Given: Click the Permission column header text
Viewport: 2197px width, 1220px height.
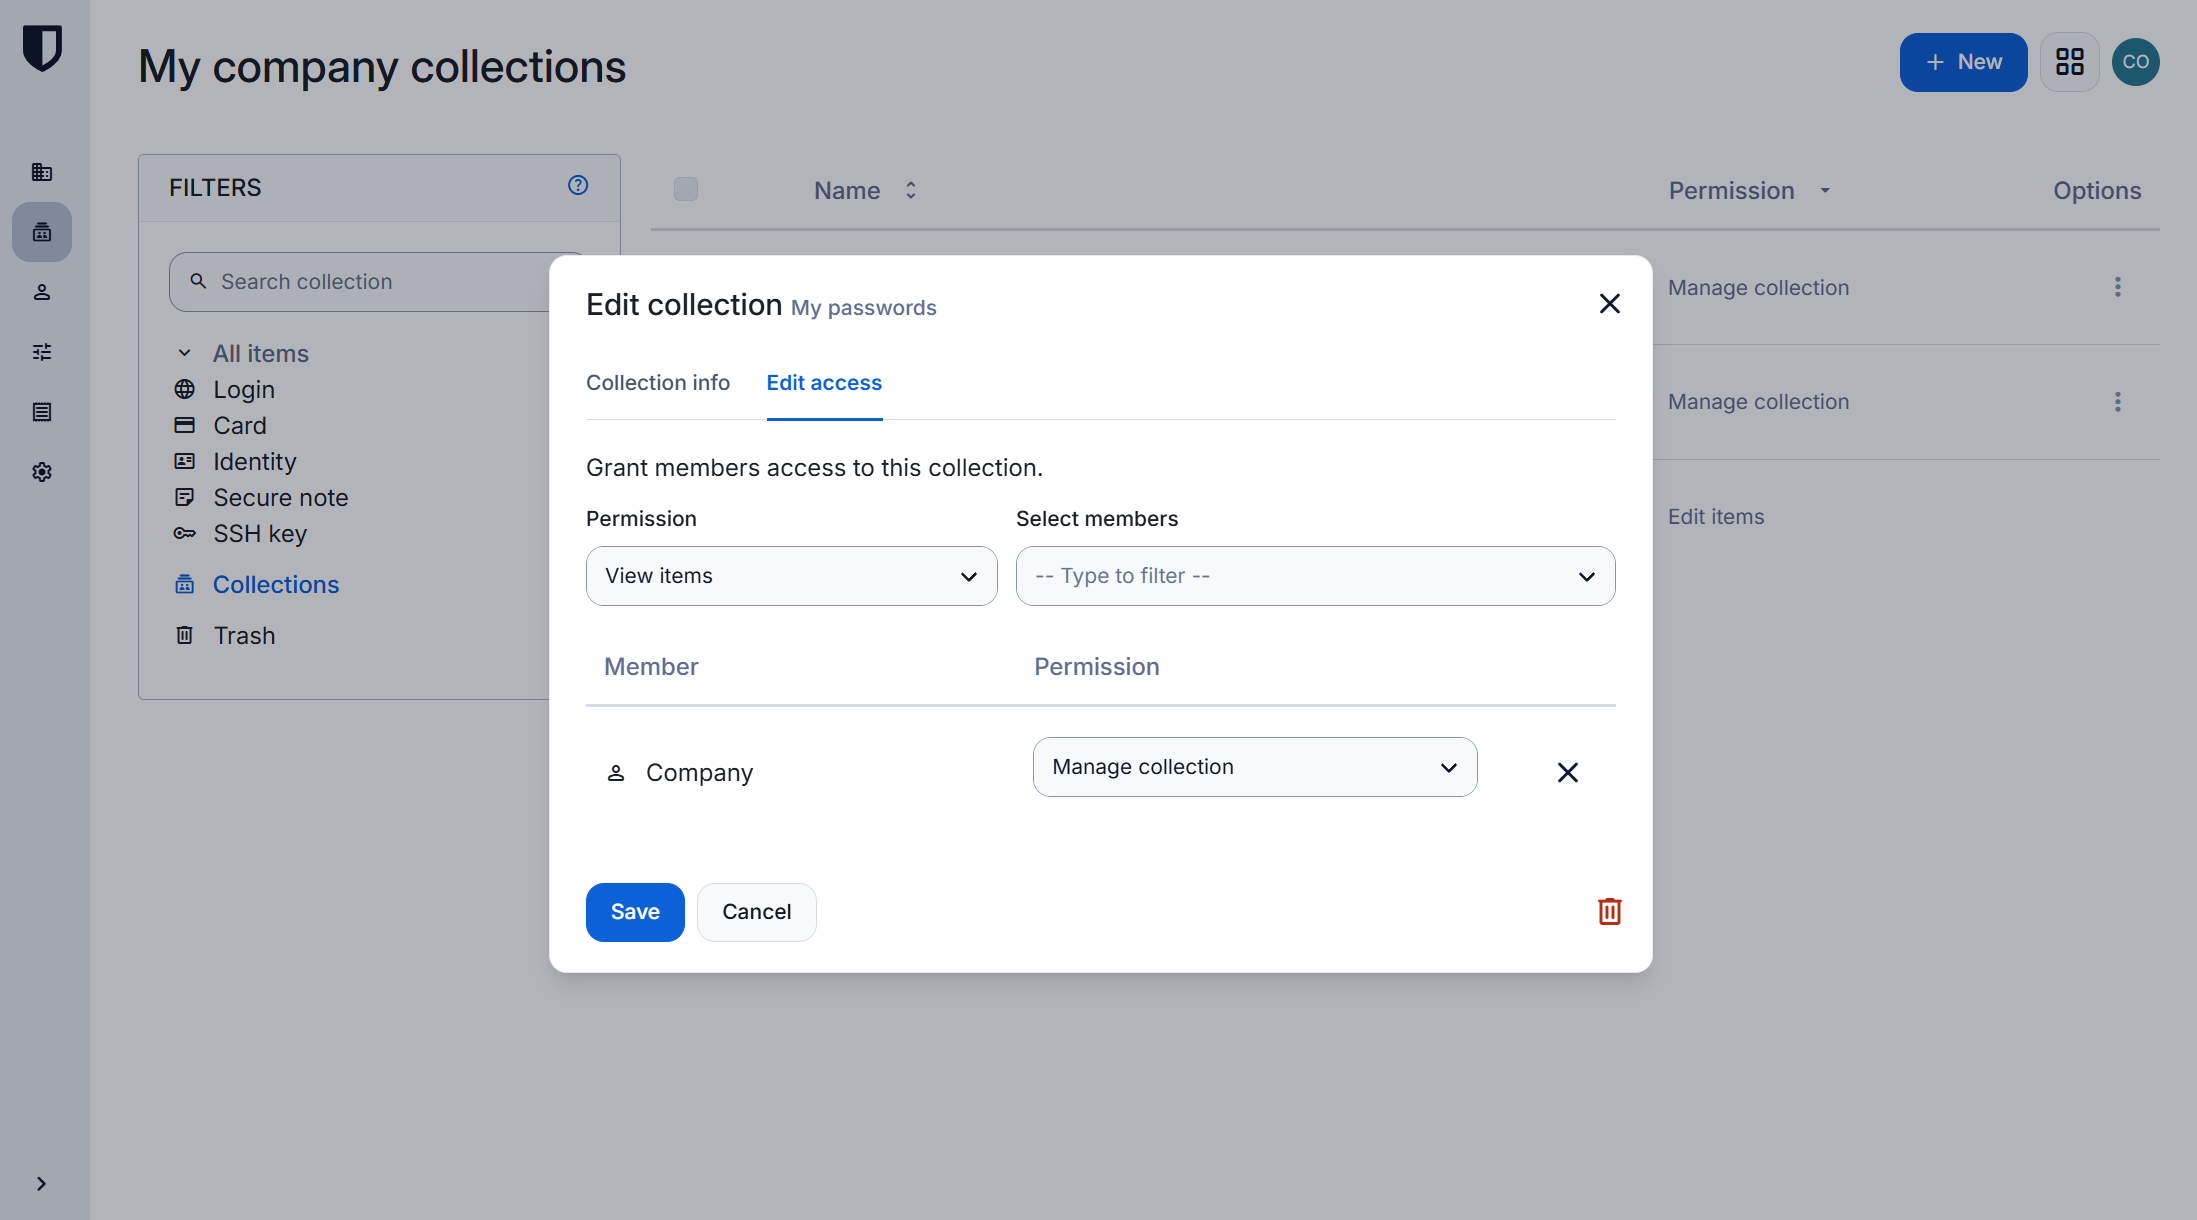Looking at the screenshot, I should pos(1731,190).
